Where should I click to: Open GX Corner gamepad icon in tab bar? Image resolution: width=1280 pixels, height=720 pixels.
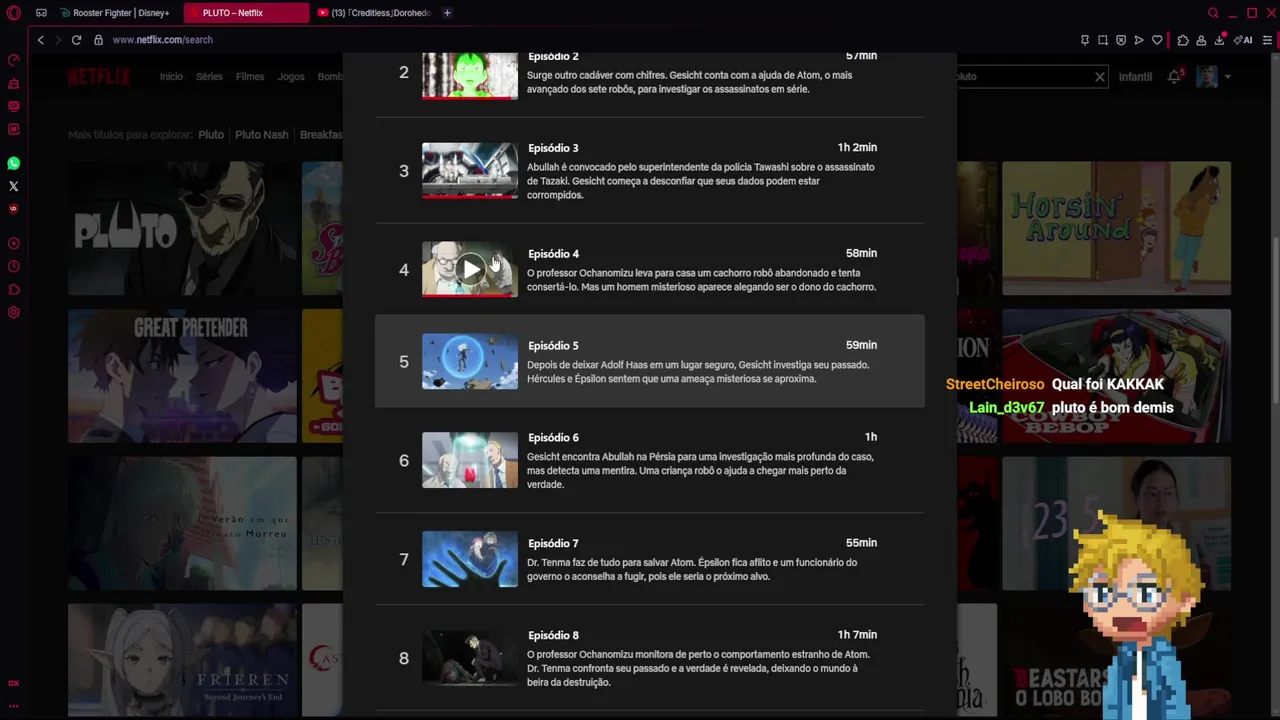point(41,13)
